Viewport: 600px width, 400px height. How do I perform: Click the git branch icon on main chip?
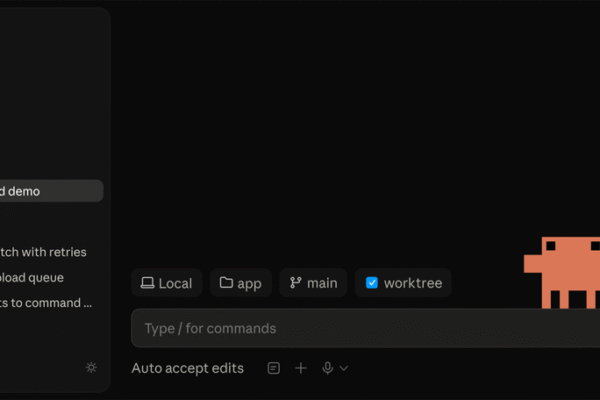point(295,283)
